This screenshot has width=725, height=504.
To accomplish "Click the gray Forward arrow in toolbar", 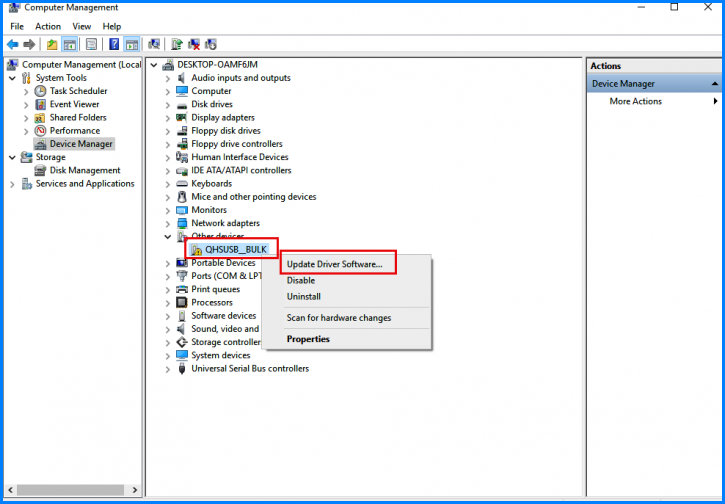I will pyautogui.click(x=29, y=44).
